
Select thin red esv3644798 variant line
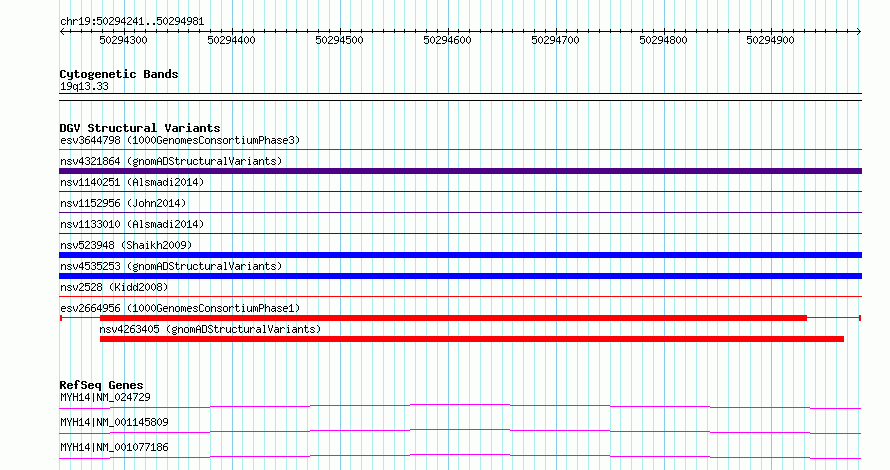460,150
